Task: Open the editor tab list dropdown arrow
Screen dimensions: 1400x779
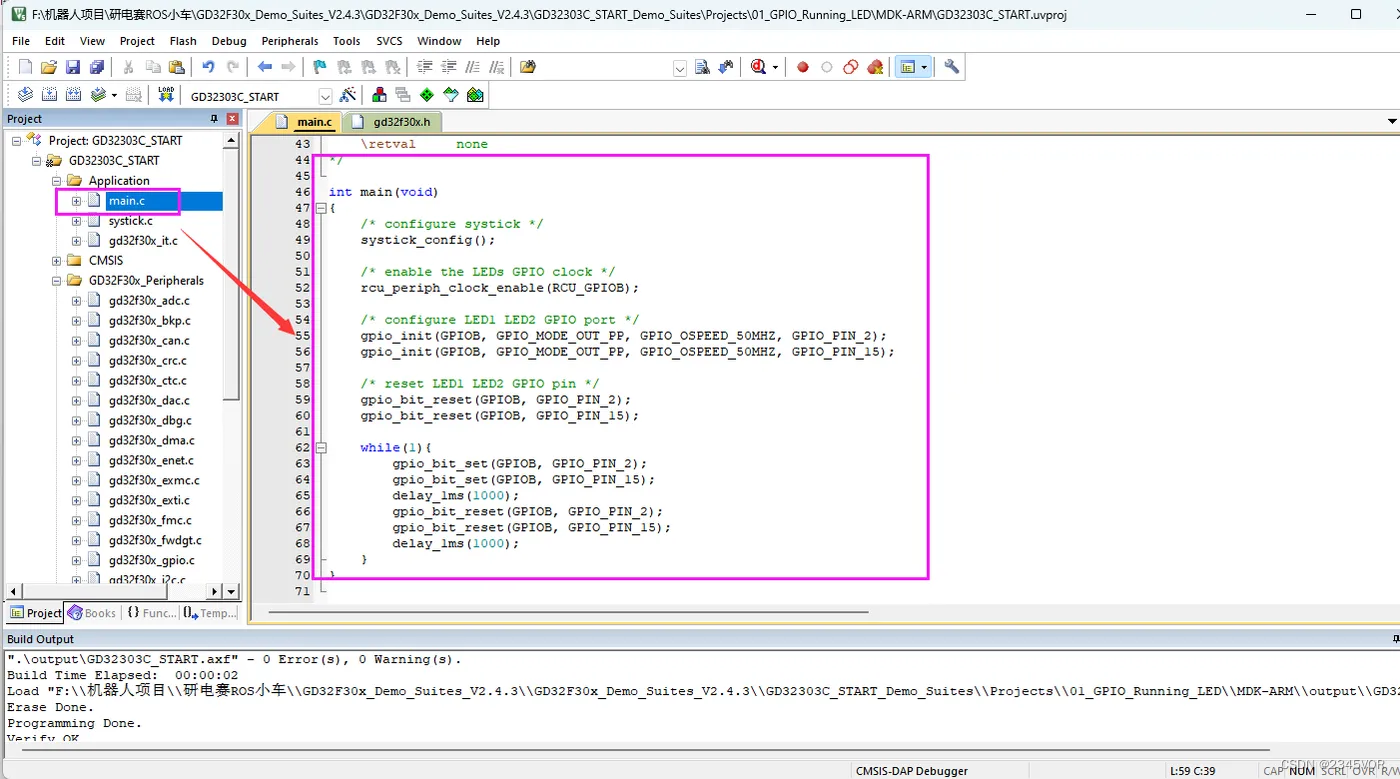Action: [x=1392, y=122]
